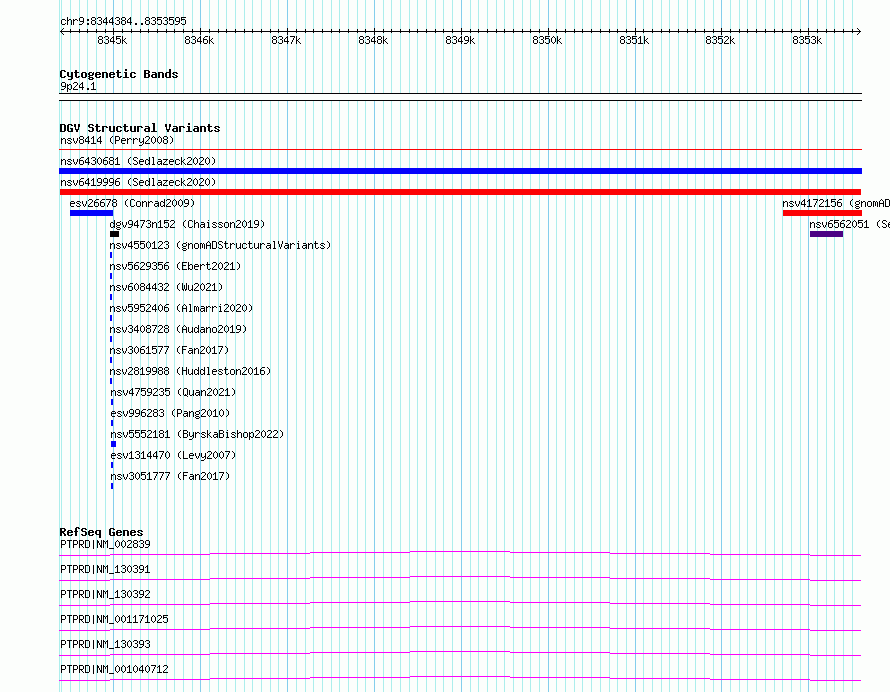This screenshot has width=890, height=692.
Task: Click the blue esv26678 Conrad2009 bar
Action: click(x=91, y=213)
